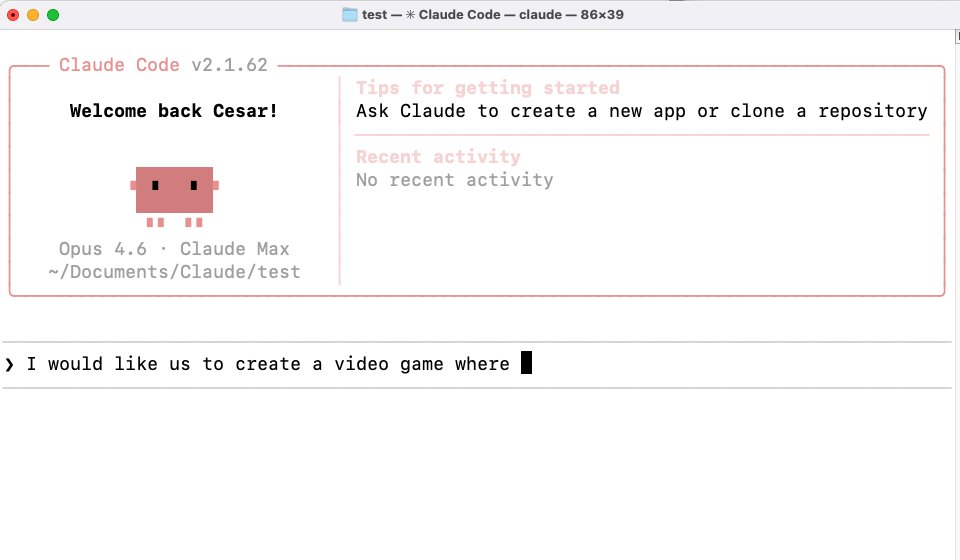Click the path ~/Documents/Claude/test
960x560 pixels.
[174, 272]
